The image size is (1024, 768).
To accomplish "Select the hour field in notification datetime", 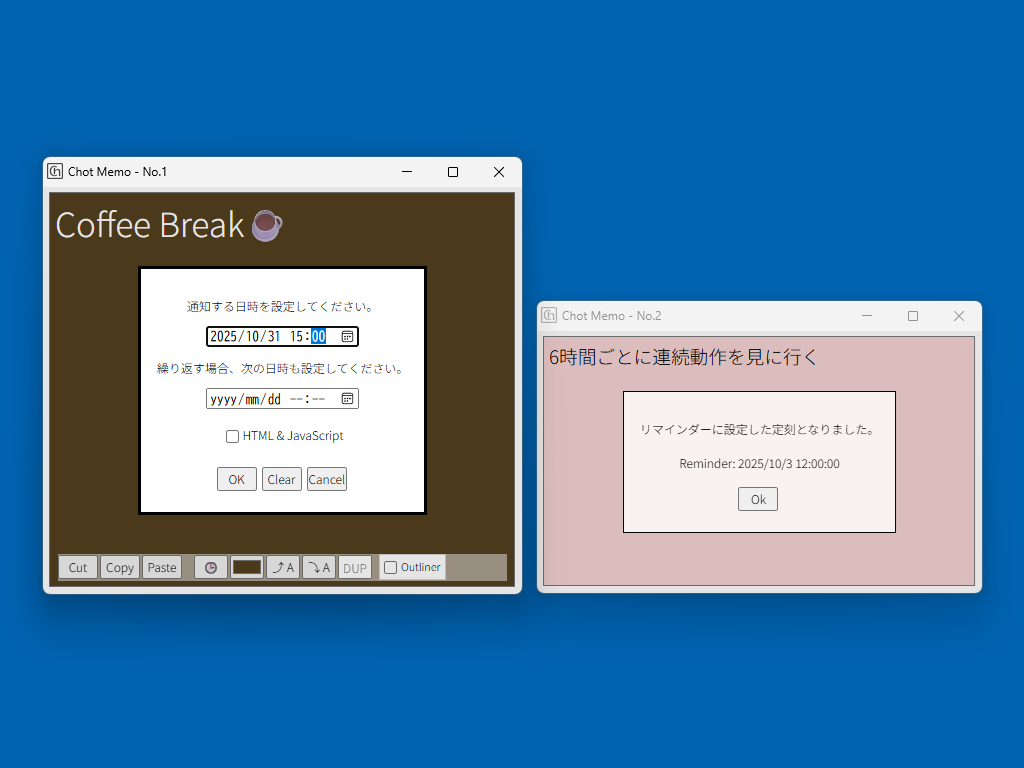I will (299, 337).
